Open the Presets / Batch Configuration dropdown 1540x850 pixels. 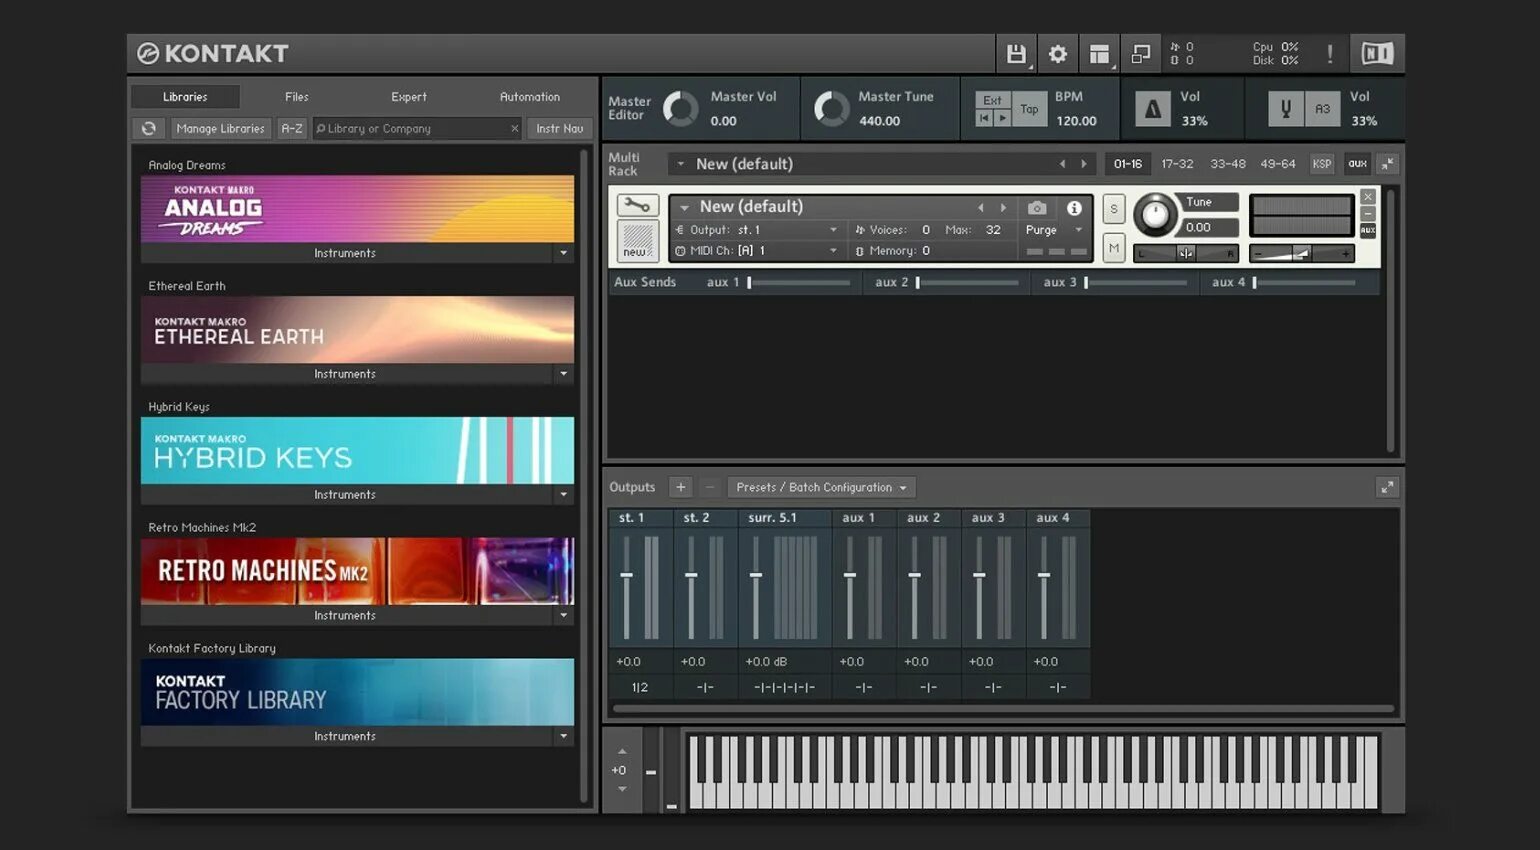pos(822,487)
